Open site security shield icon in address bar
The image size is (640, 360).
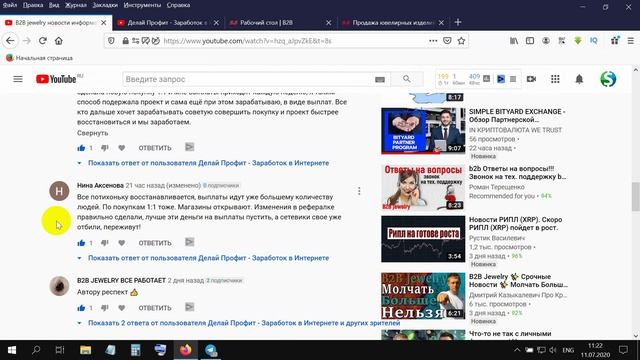[111, 41]
